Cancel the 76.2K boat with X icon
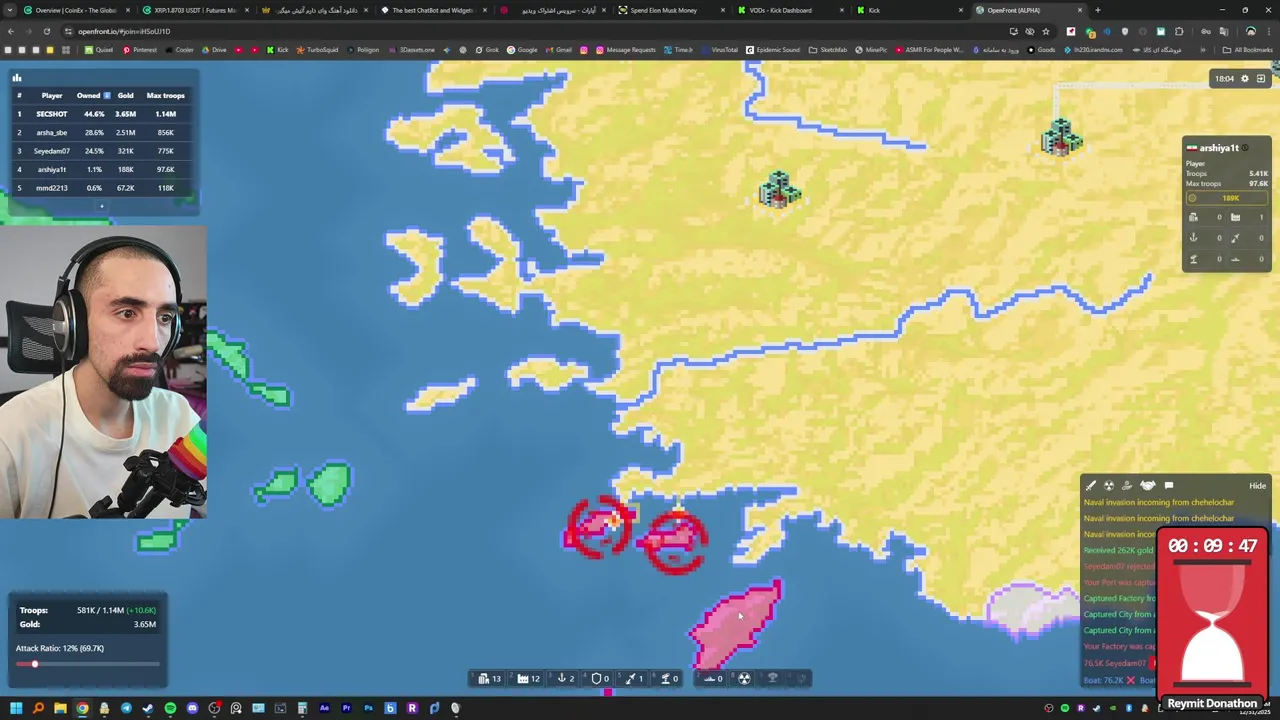This screenshot has height=720, width=1280. [x=1131, y=680]
